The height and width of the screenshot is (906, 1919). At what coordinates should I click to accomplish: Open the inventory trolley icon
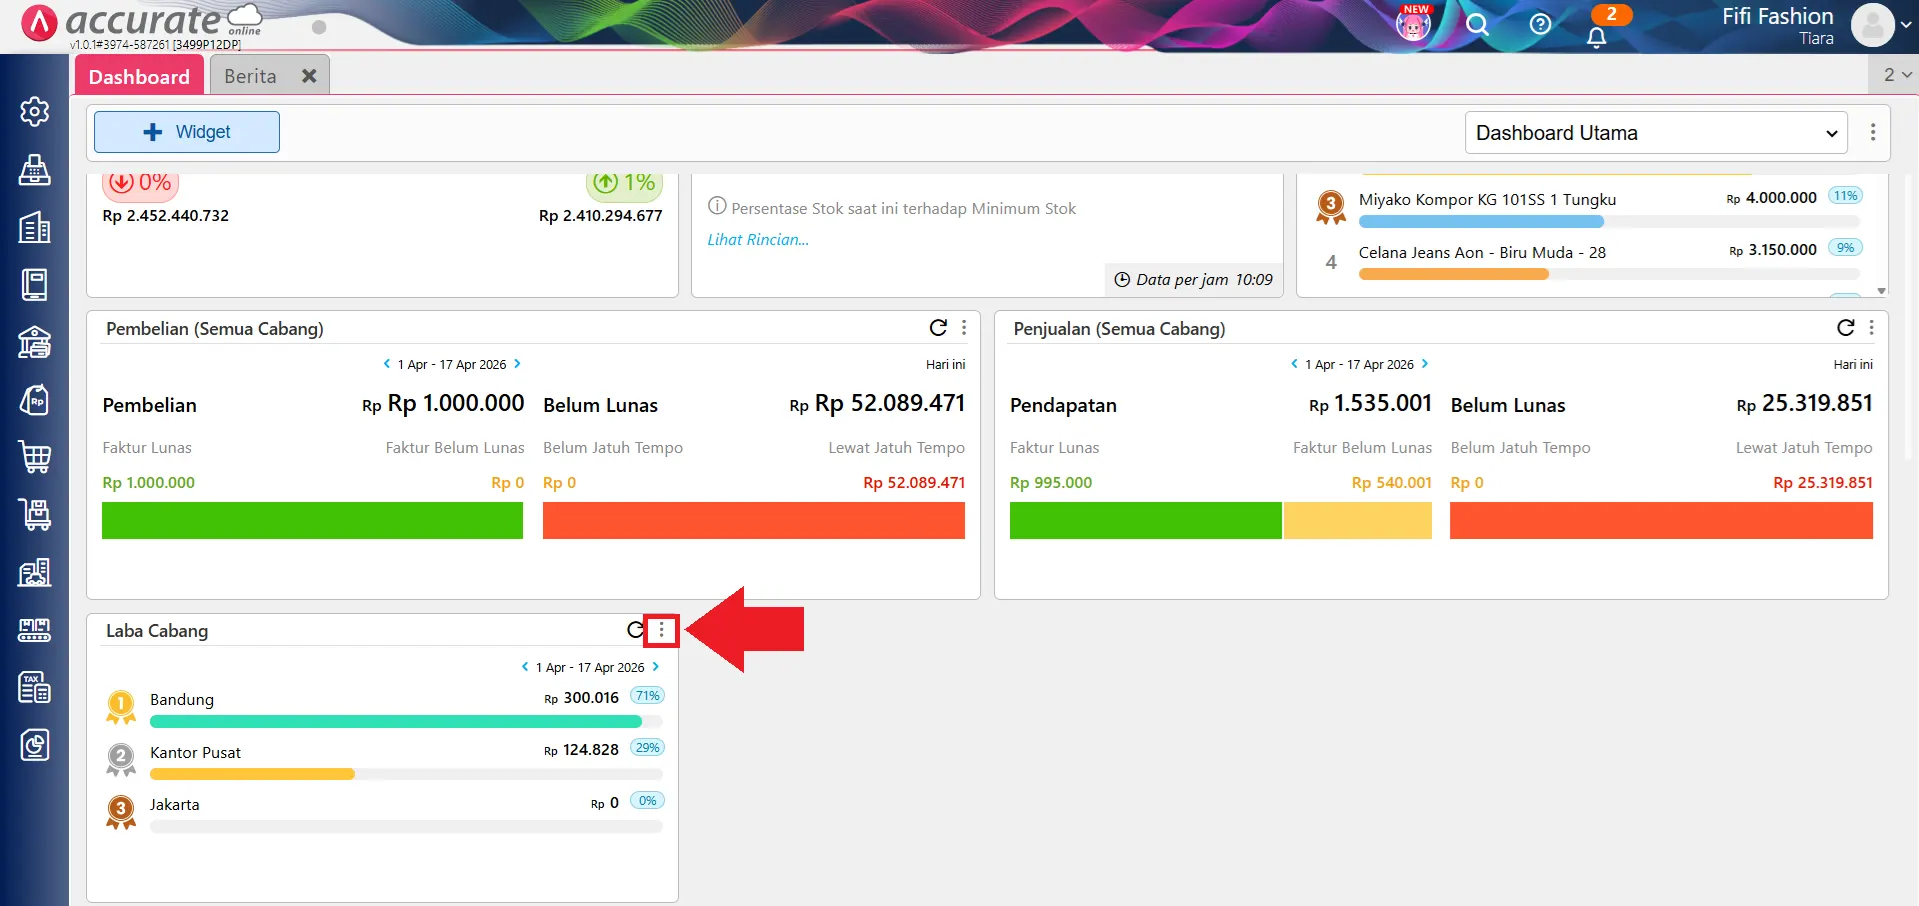(35, 515)
